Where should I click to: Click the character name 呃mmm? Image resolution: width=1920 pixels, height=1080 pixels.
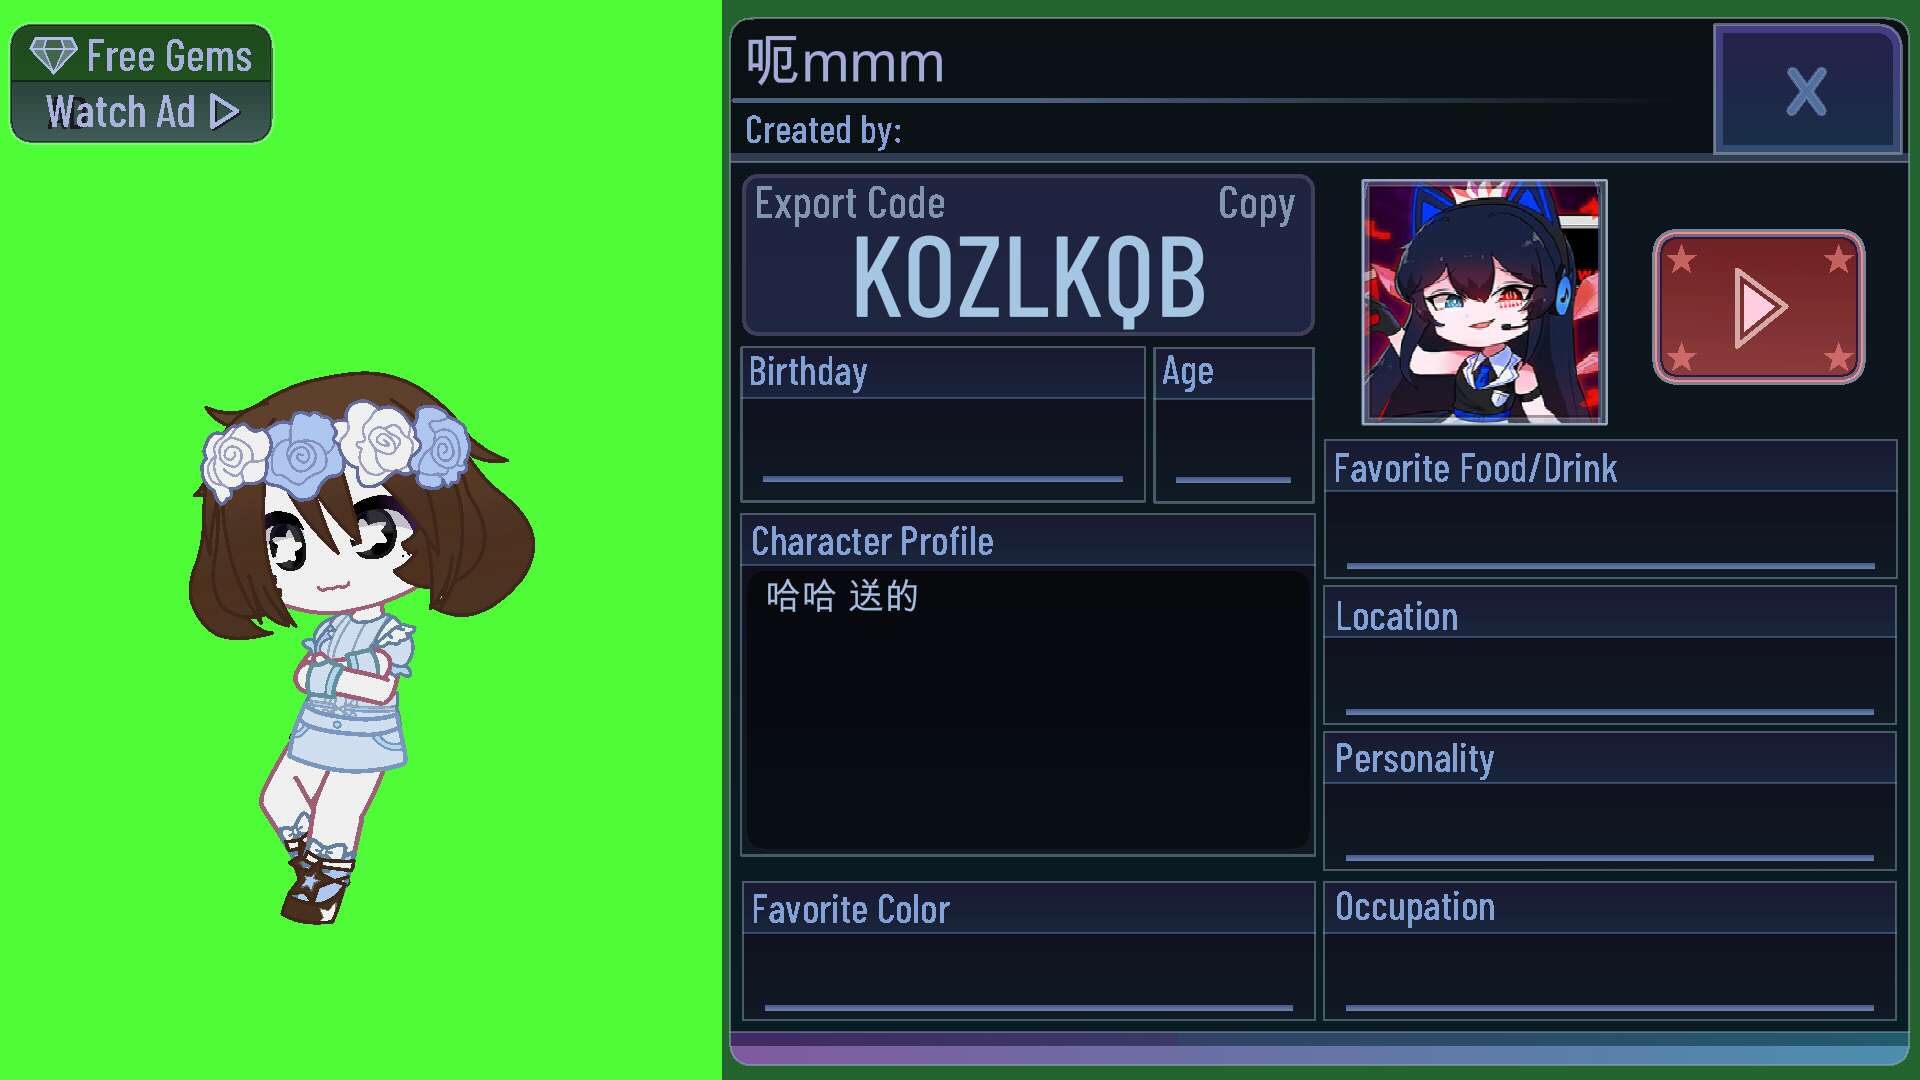(845, 62)
